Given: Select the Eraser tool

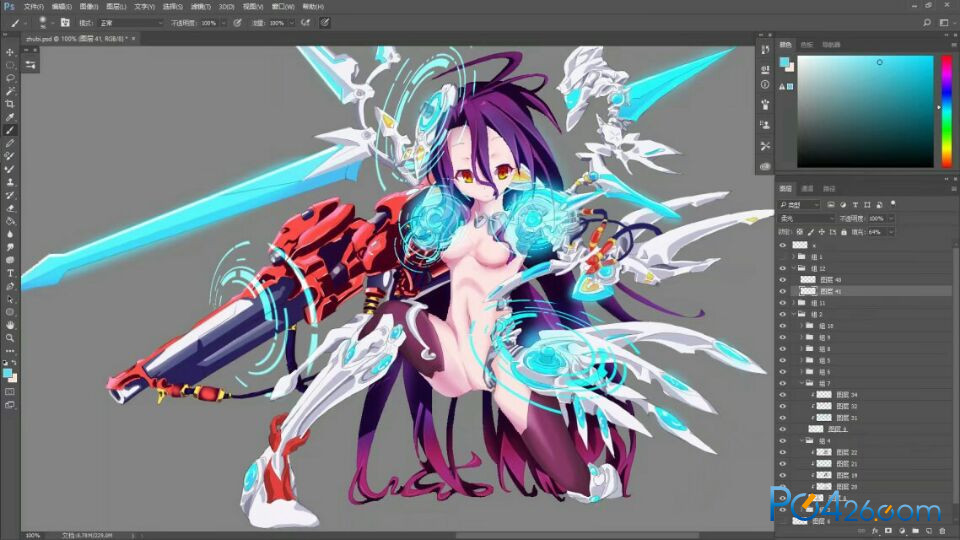Looking at the screenshot, I should click(x=10, y=208).
